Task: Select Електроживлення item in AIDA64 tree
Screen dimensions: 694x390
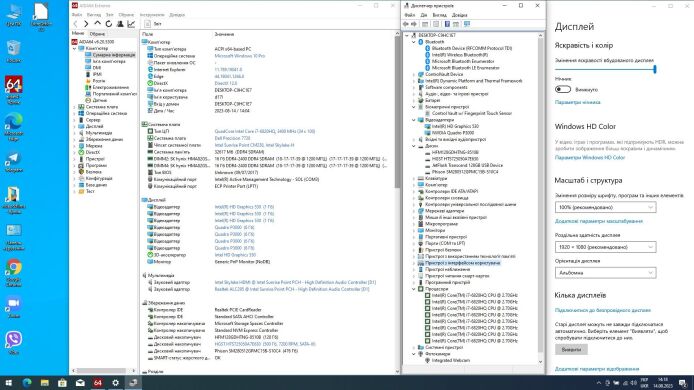Action: (111, 87)
